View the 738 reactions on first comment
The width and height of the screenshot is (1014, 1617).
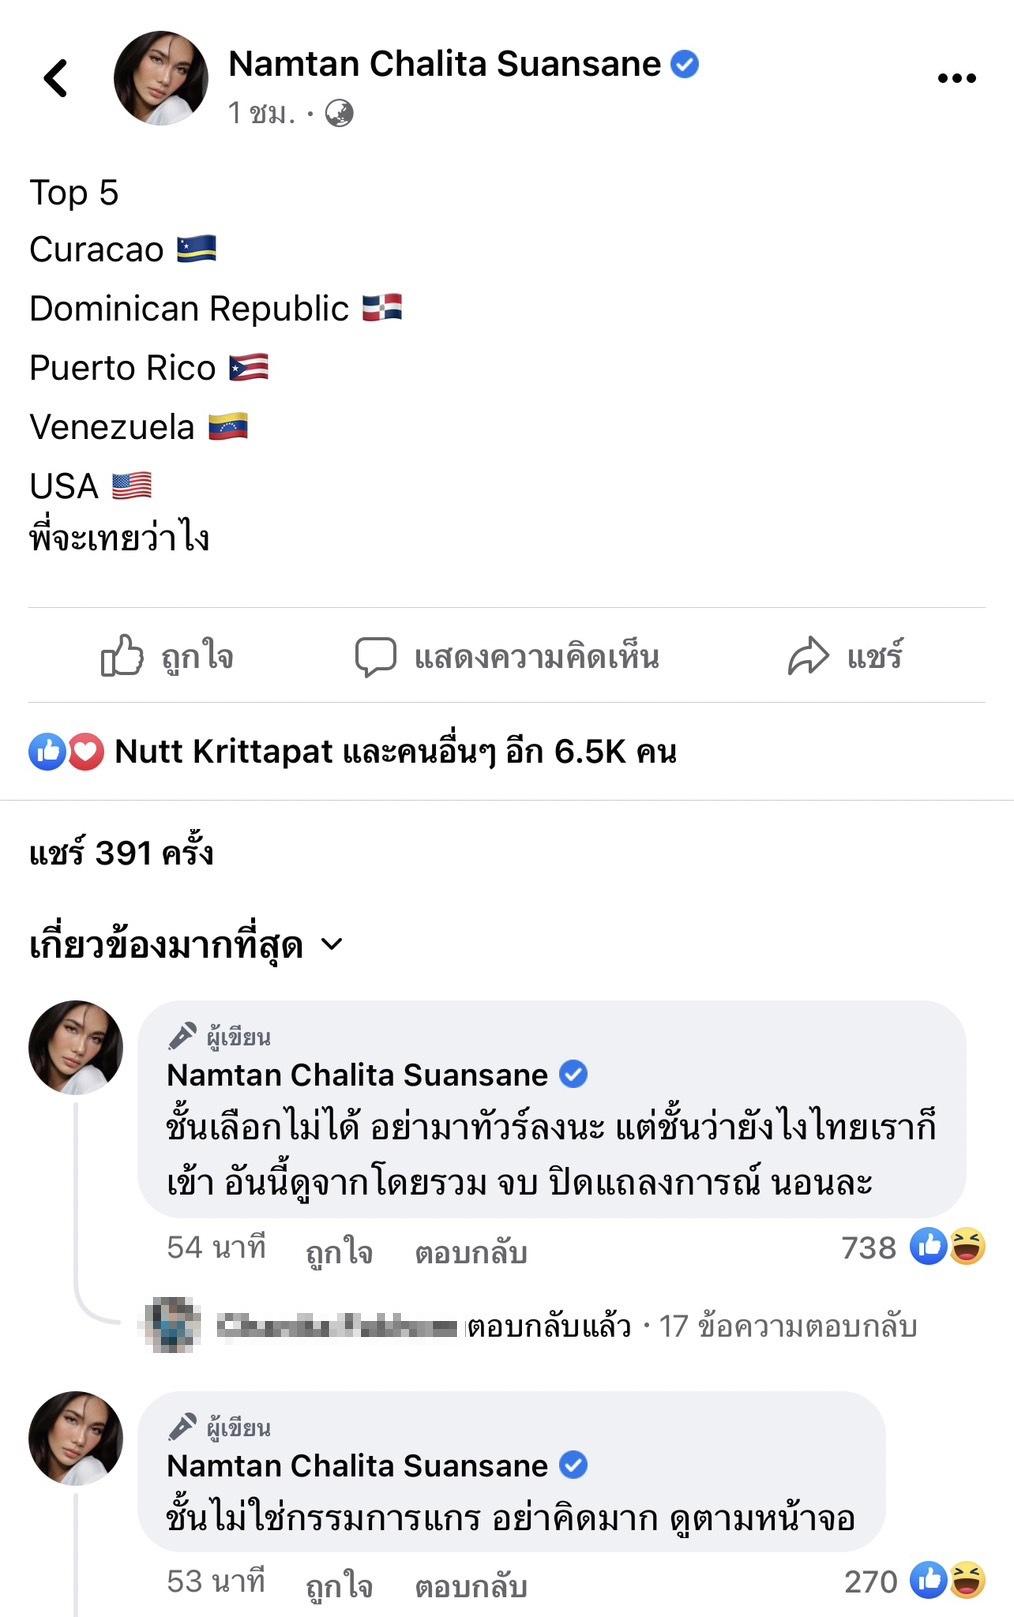pos(912,1247)
